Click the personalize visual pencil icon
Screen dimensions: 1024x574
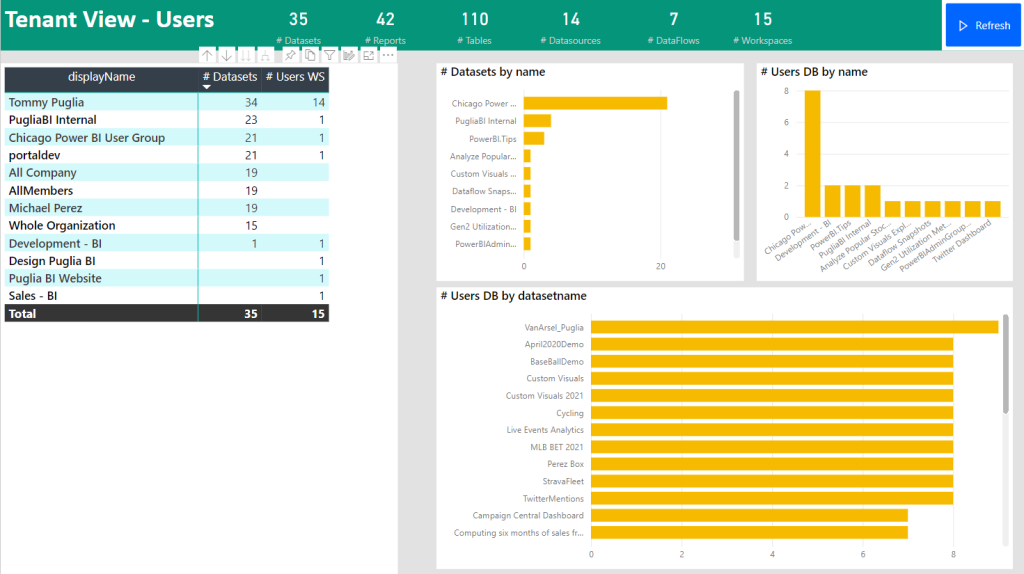349,56
